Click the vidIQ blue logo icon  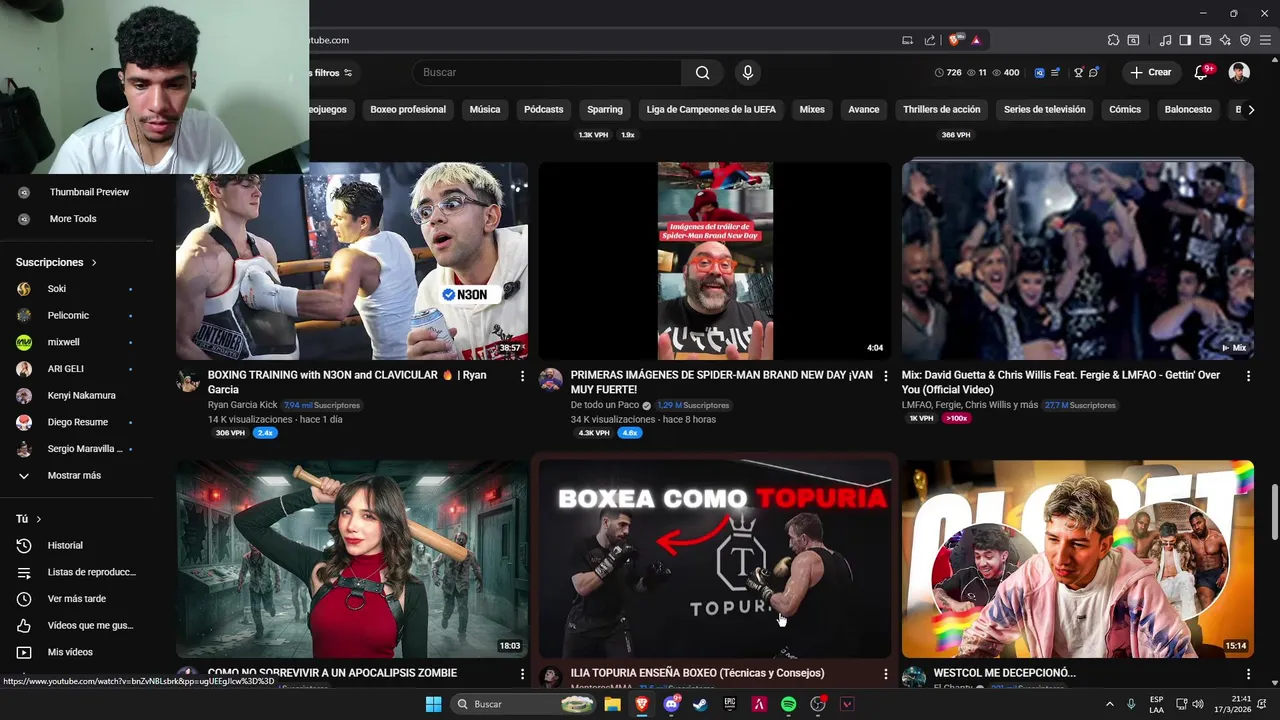pos(1040,72)
